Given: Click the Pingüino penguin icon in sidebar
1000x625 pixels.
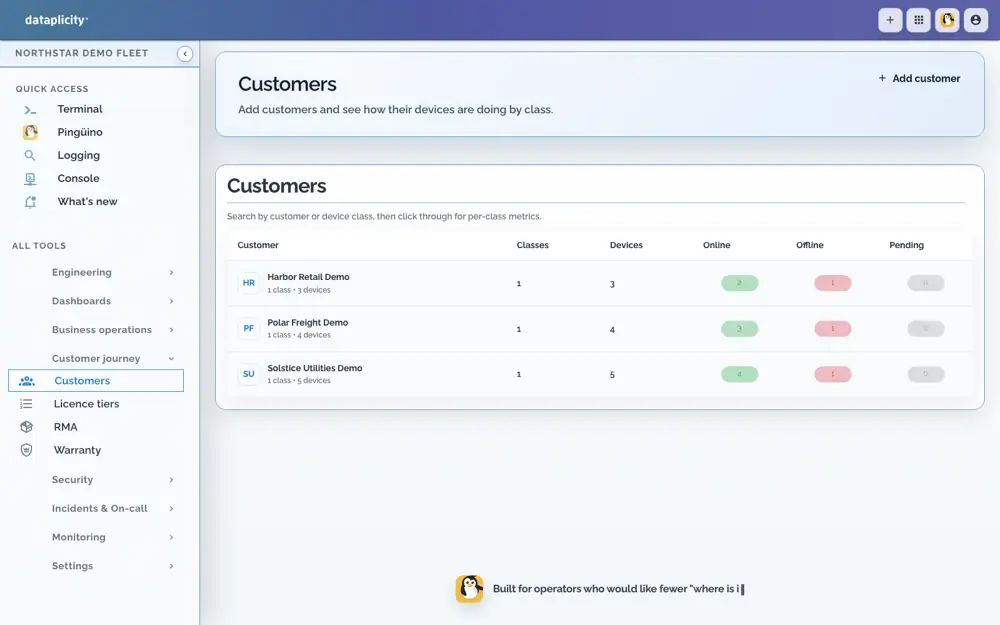Looking at the screenshot, I should (30, 132).
